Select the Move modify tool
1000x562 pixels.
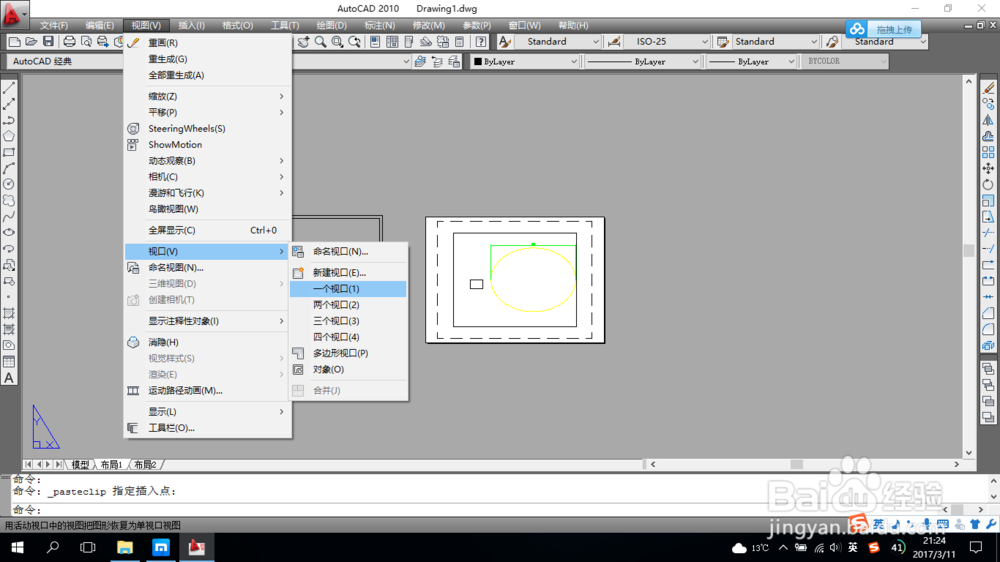click(988, 168)
